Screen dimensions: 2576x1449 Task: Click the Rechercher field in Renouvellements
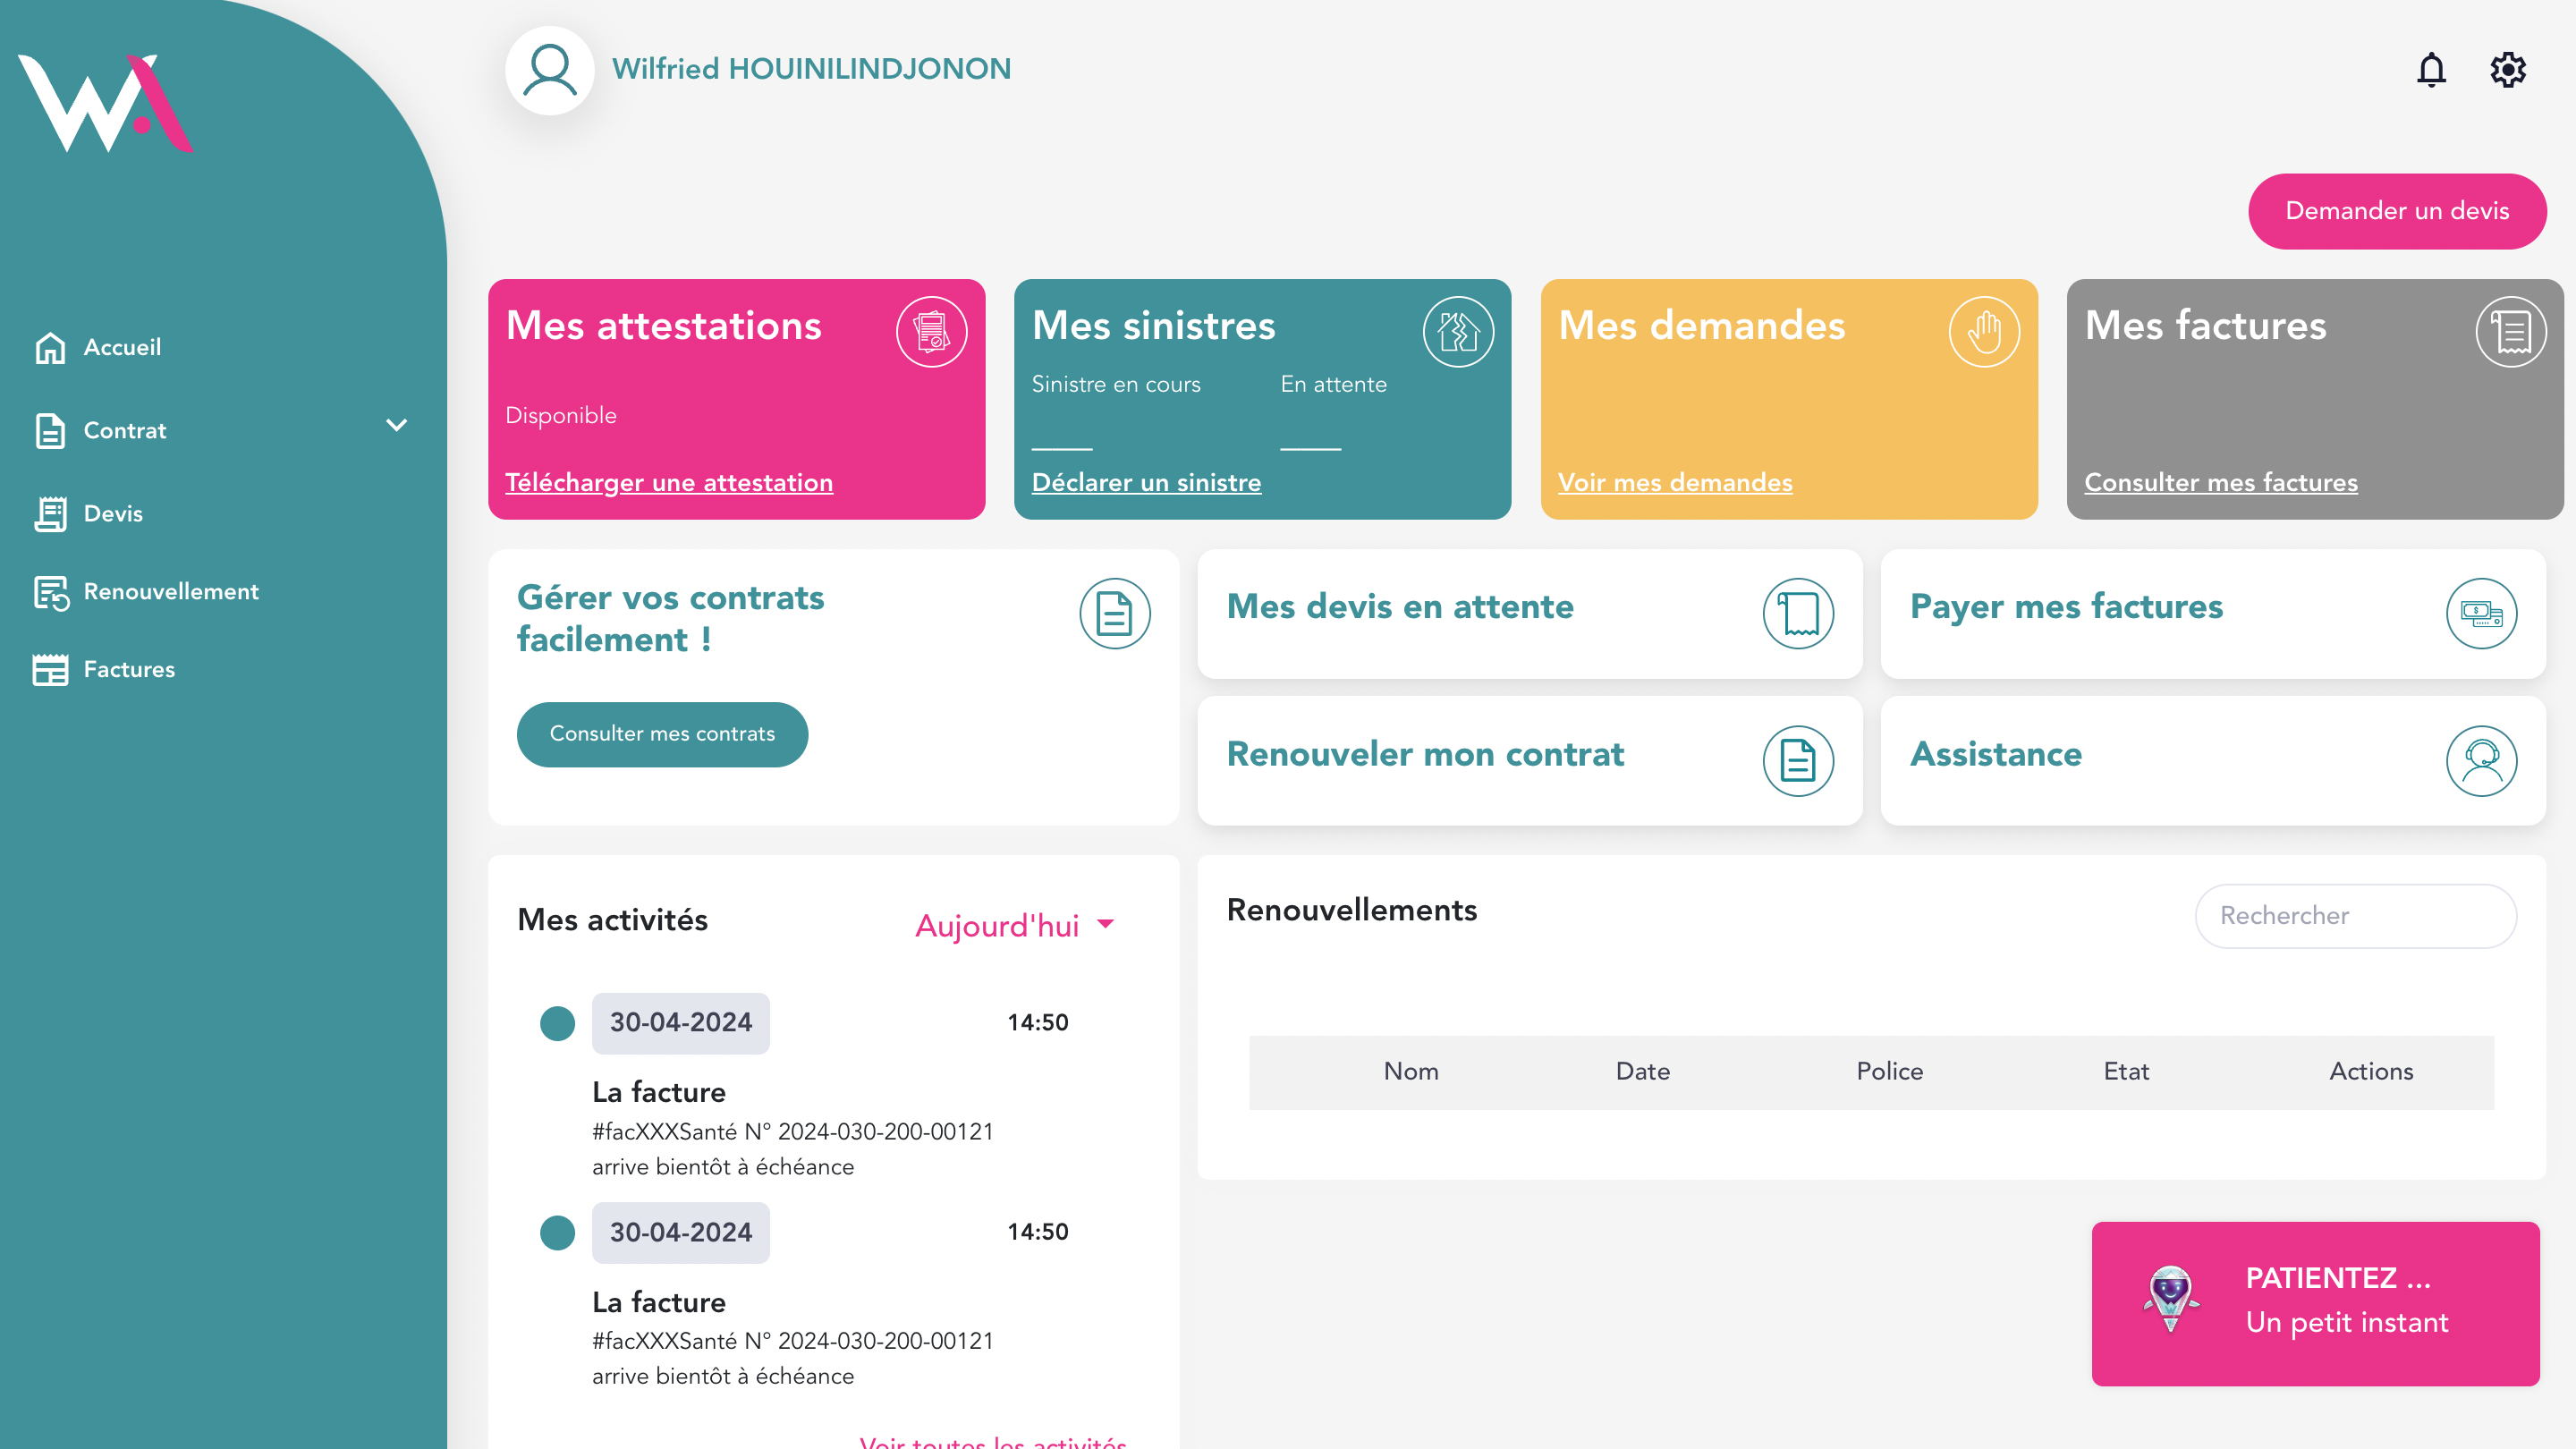click(x=2355, y=915)
